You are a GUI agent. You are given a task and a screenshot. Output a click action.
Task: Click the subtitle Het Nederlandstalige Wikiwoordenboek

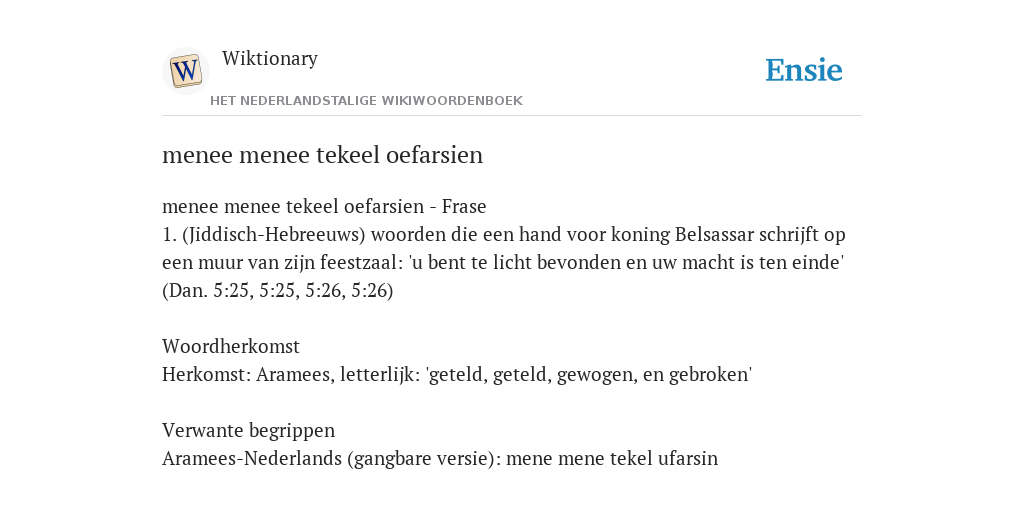[366, 101]
